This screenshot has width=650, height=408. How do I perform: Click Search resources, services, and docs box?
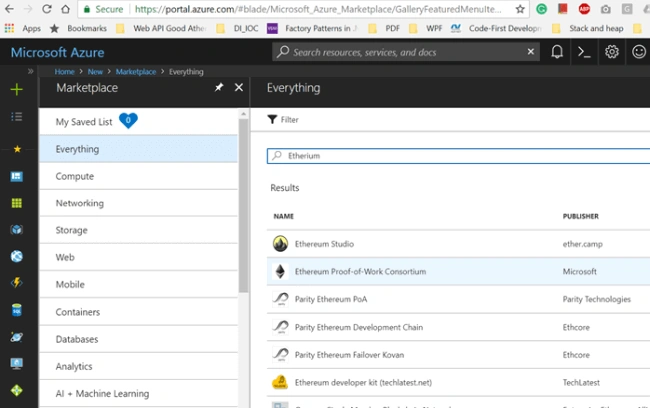[x=405, y=52]
